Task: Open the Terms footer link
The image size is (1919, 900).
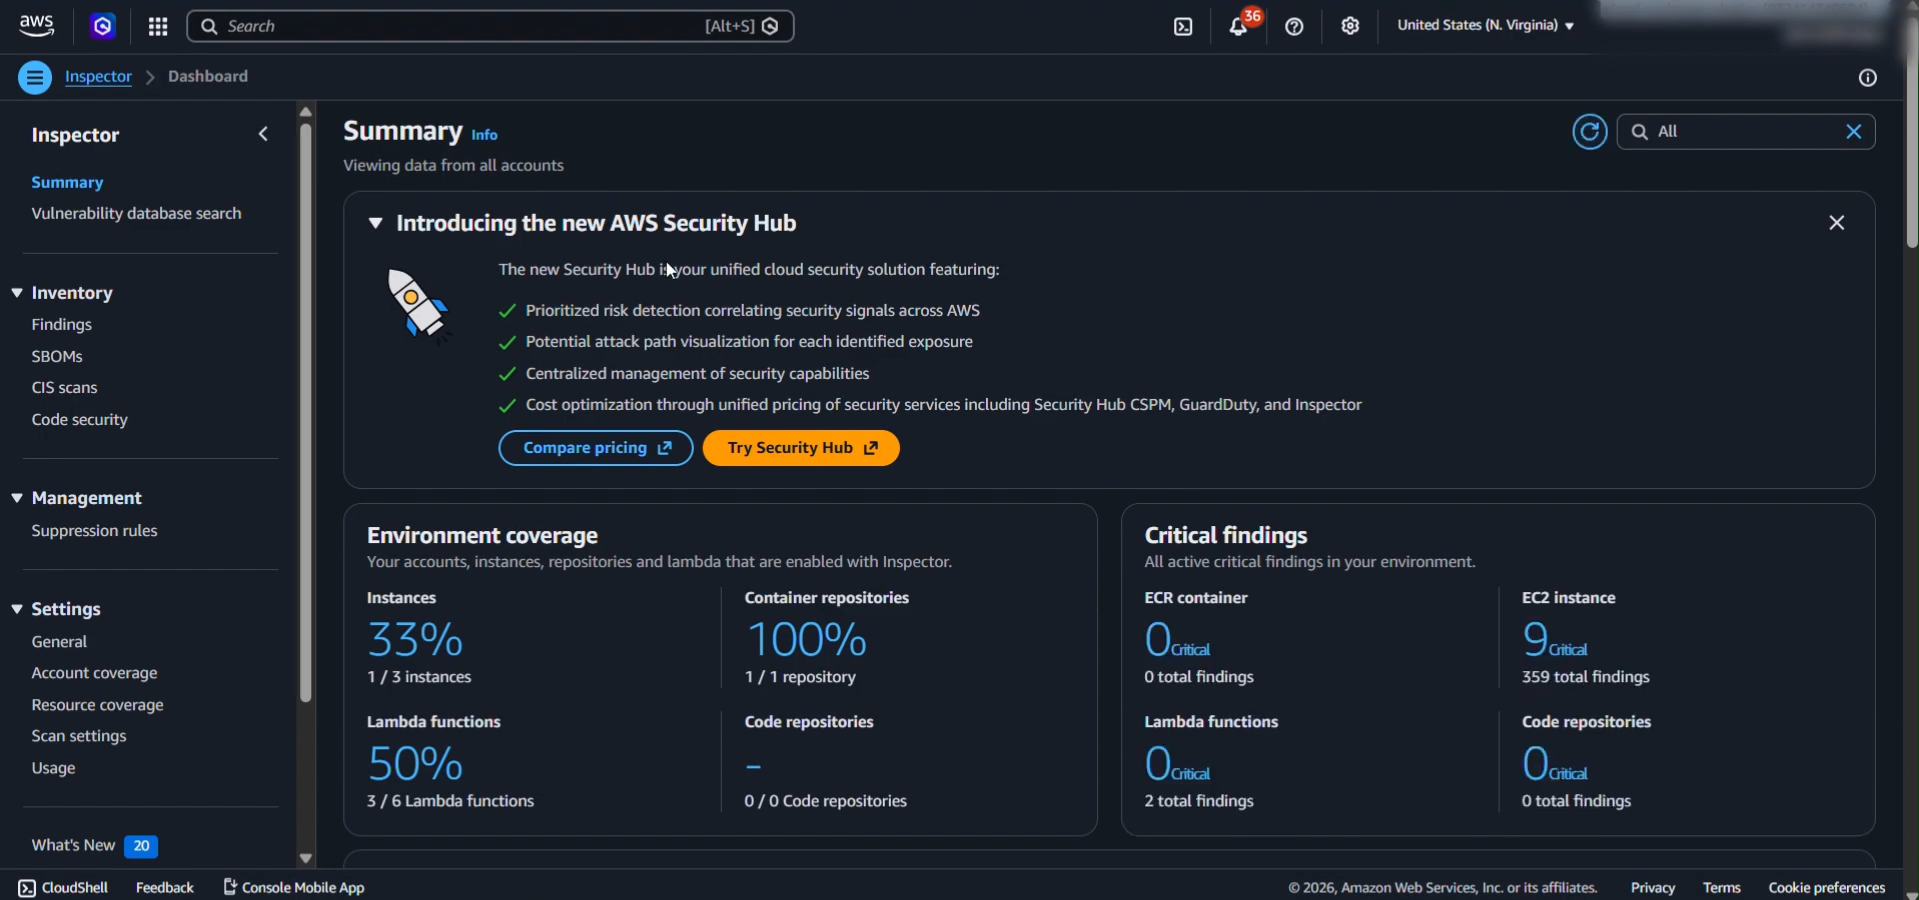Action: point(1721,887)
